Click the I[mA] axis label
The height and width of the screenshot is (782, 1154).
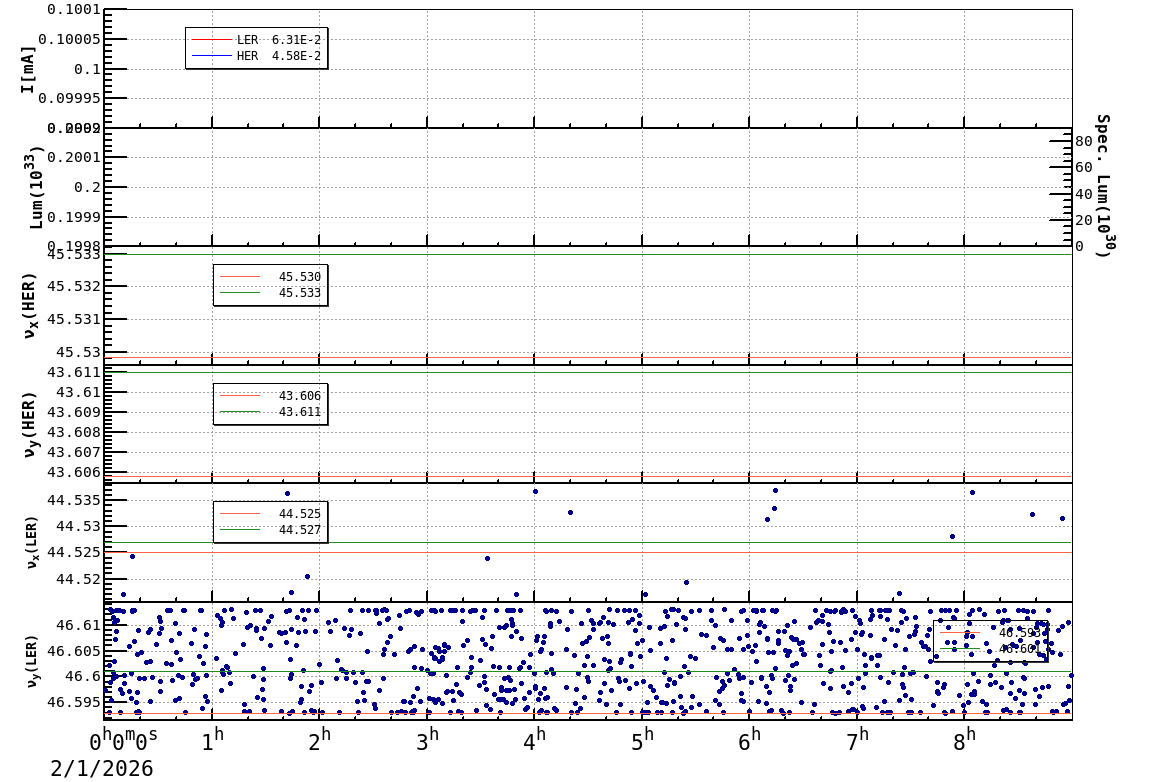tap(28, 69)
